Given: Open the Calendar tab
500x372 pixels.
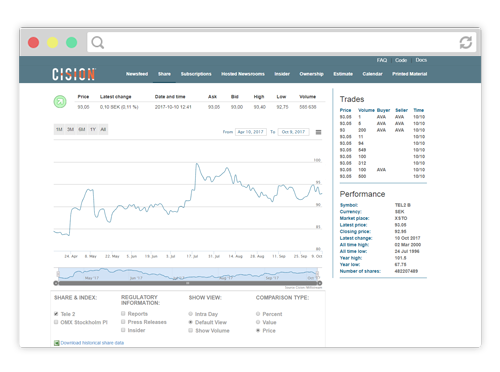Looking at the screenshot, I should (372, 74).
